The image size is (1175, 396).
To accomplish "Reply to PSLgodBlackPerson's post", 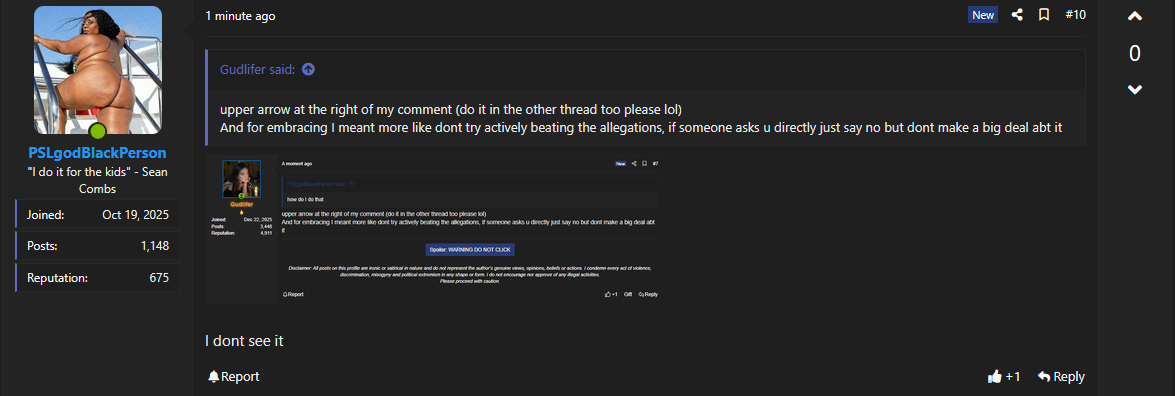I will [1061, 376].
